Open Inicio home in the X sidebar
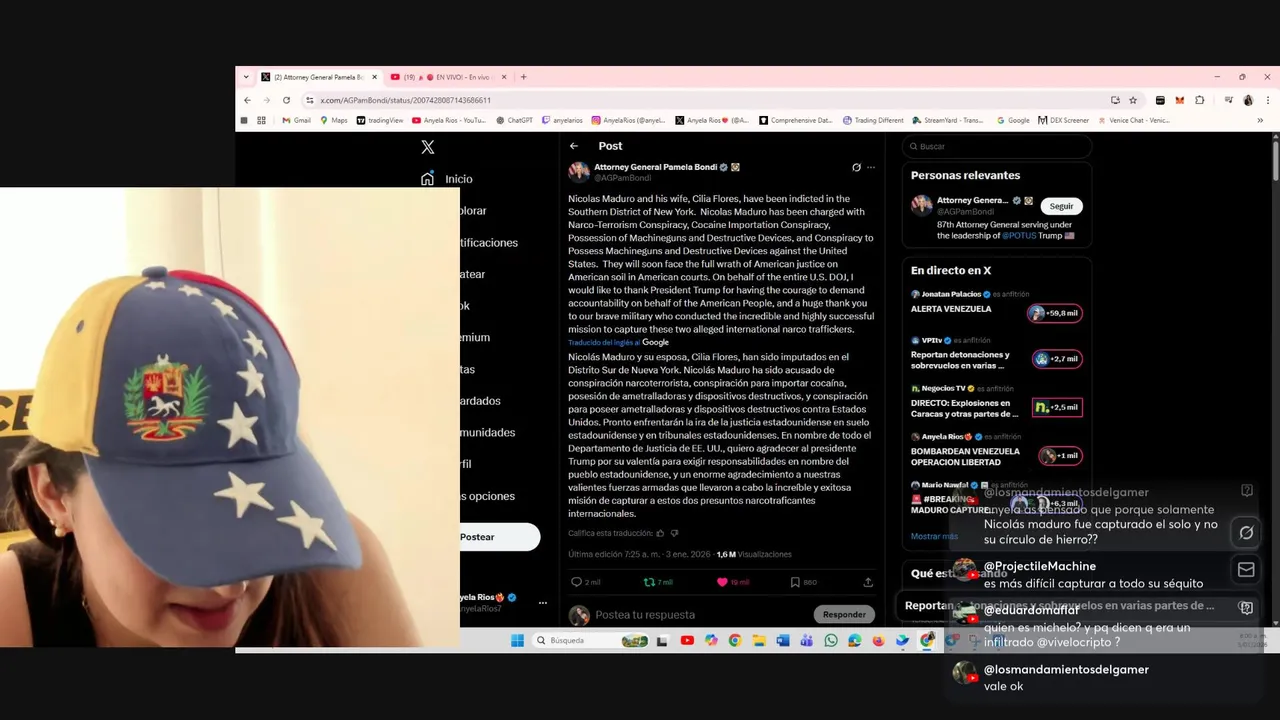Viewport: 1280px width, 720px height. [x=447, y=179]
